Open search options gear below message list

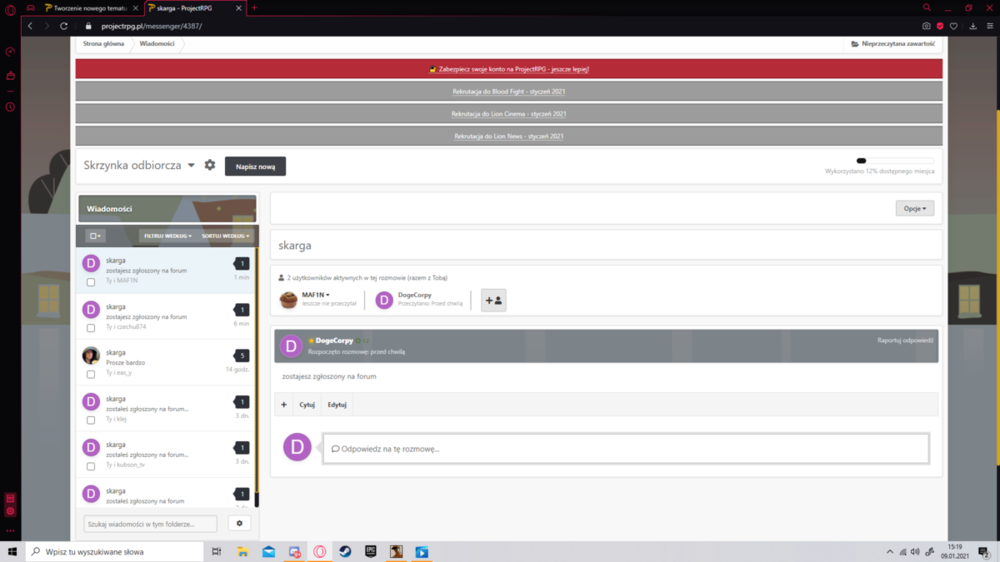(x=240, y=523)
